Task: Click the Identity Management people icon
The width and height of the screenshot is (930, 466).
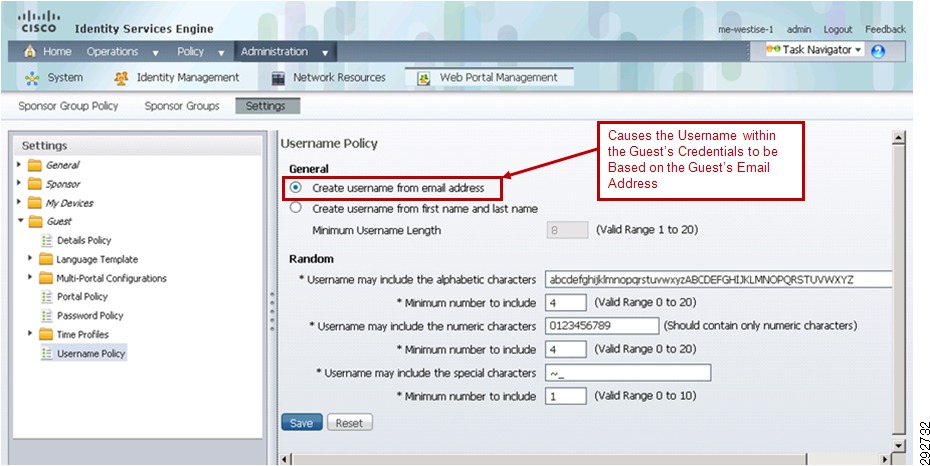Action: (122, 78)
